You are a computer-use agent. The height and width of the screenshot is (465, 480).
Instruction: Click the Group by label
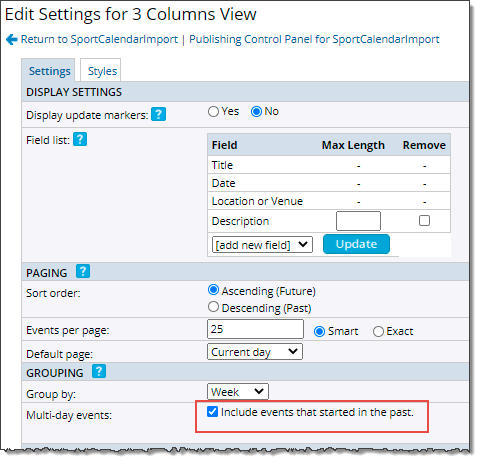pos(51,394)
